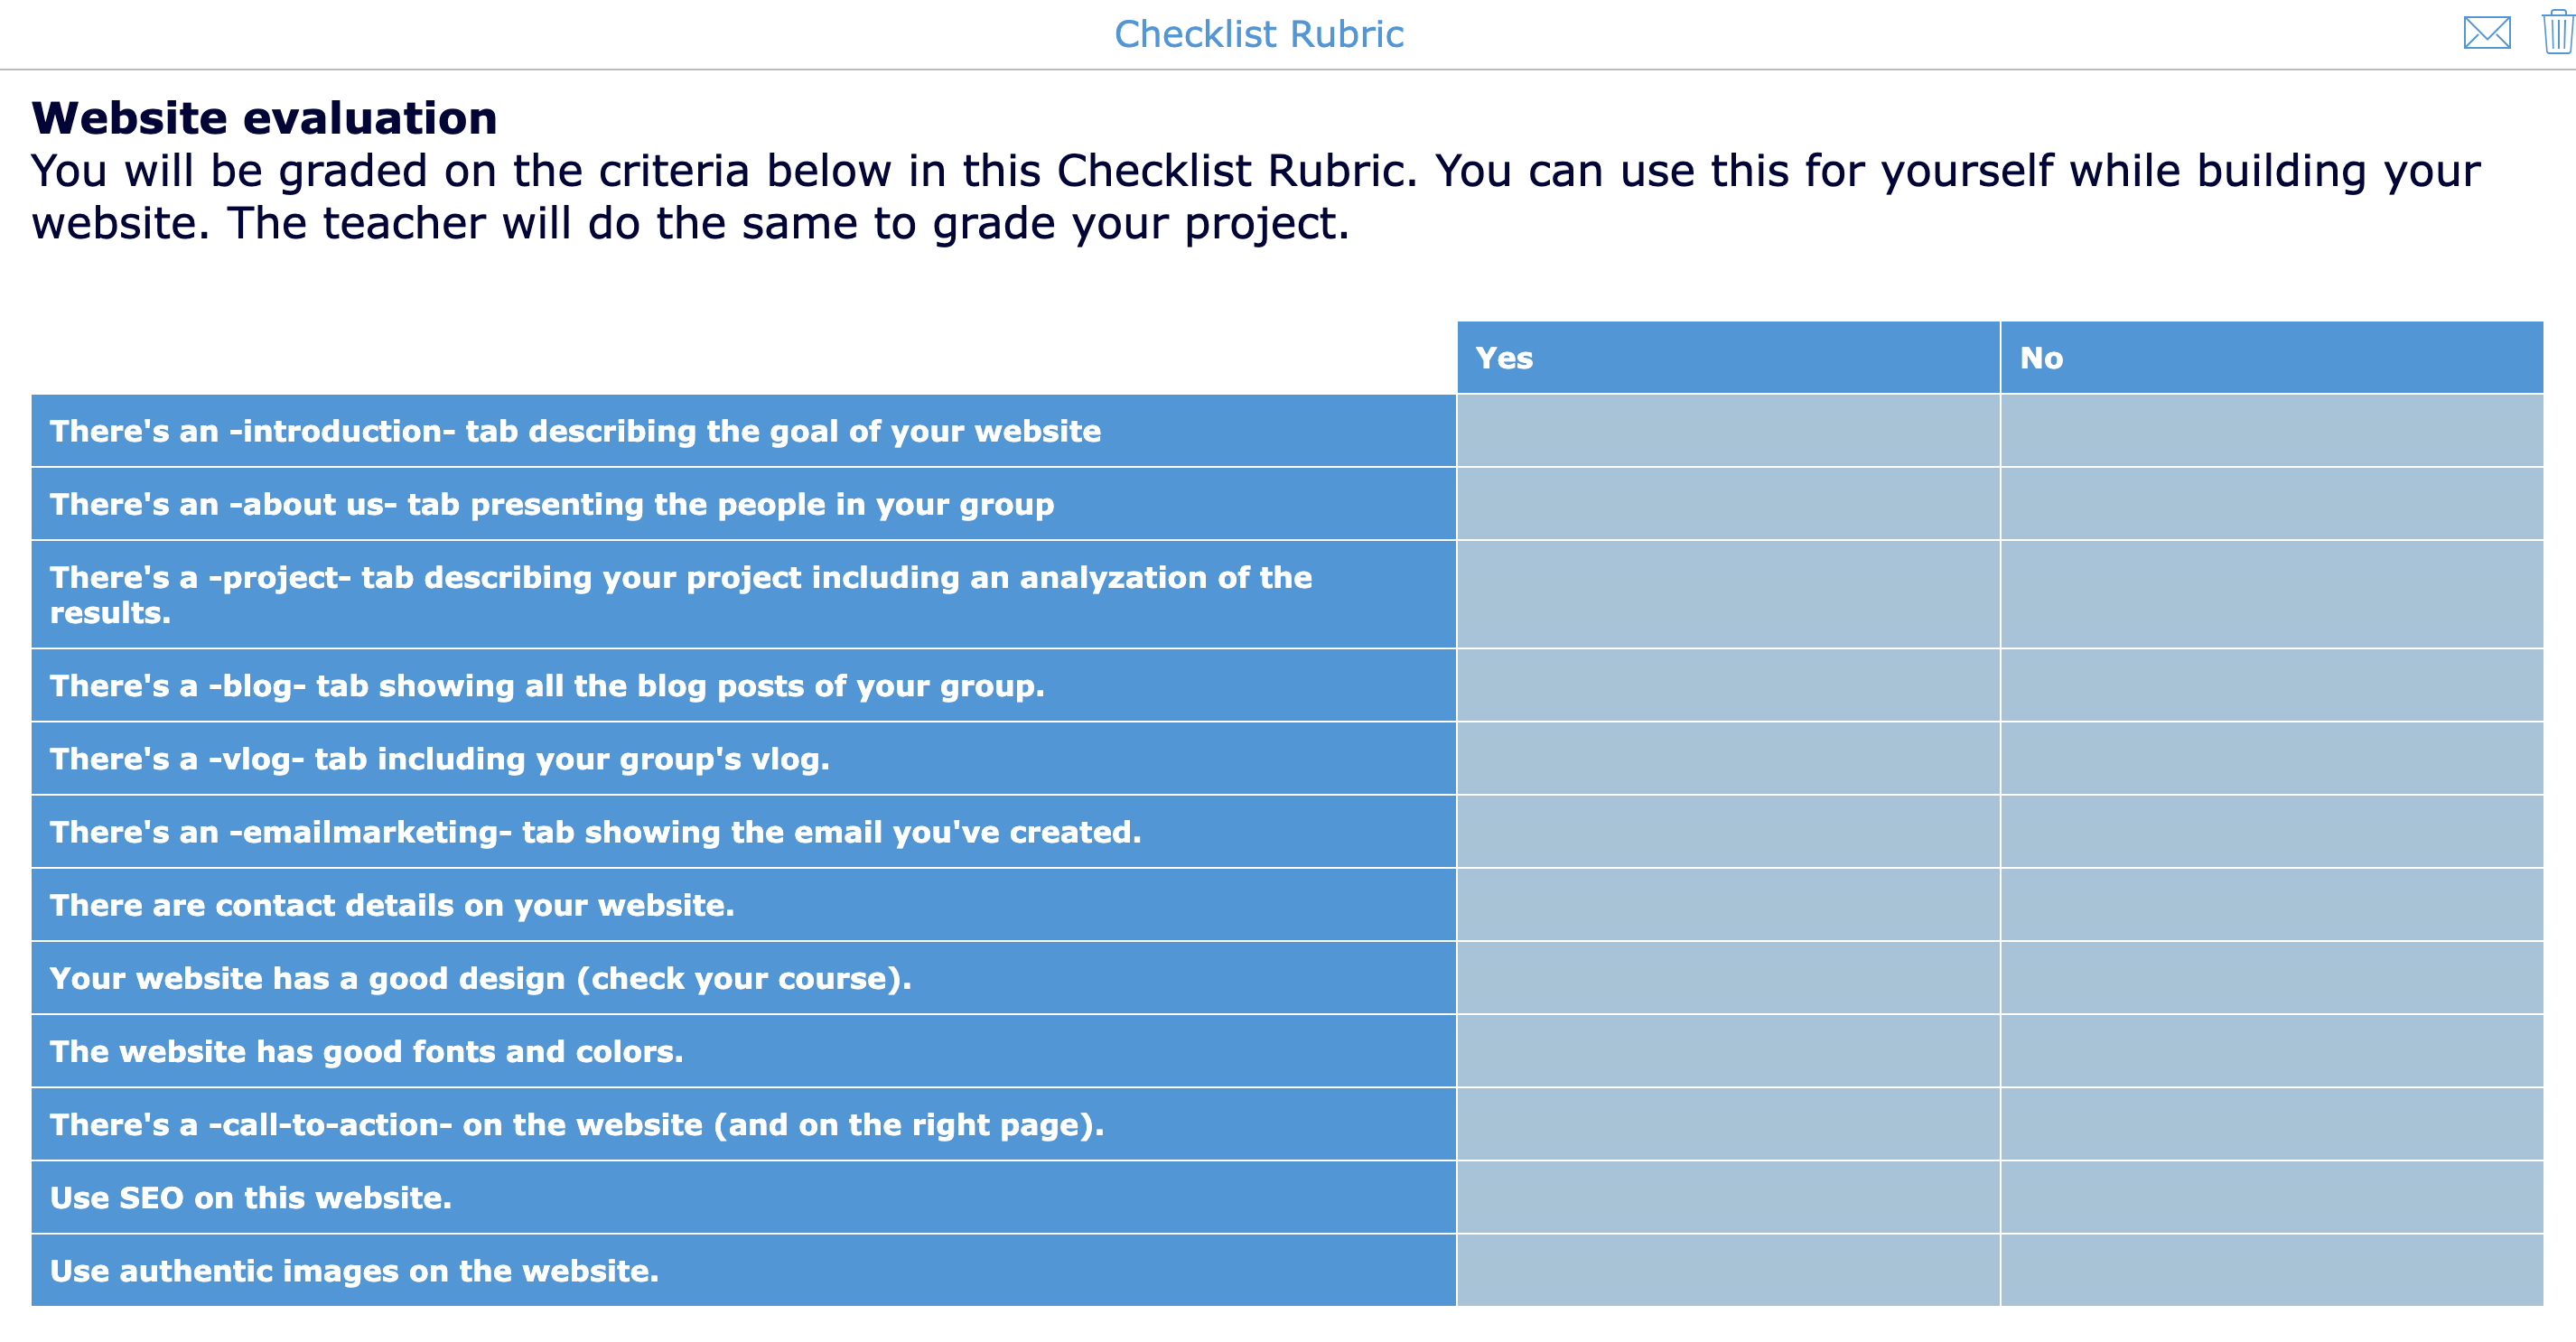Viewport: 2576px width, 1342px height.
Task: Mark No for call-to-action criterion
Action: pyautogui.click(x=2270, y=1123)
